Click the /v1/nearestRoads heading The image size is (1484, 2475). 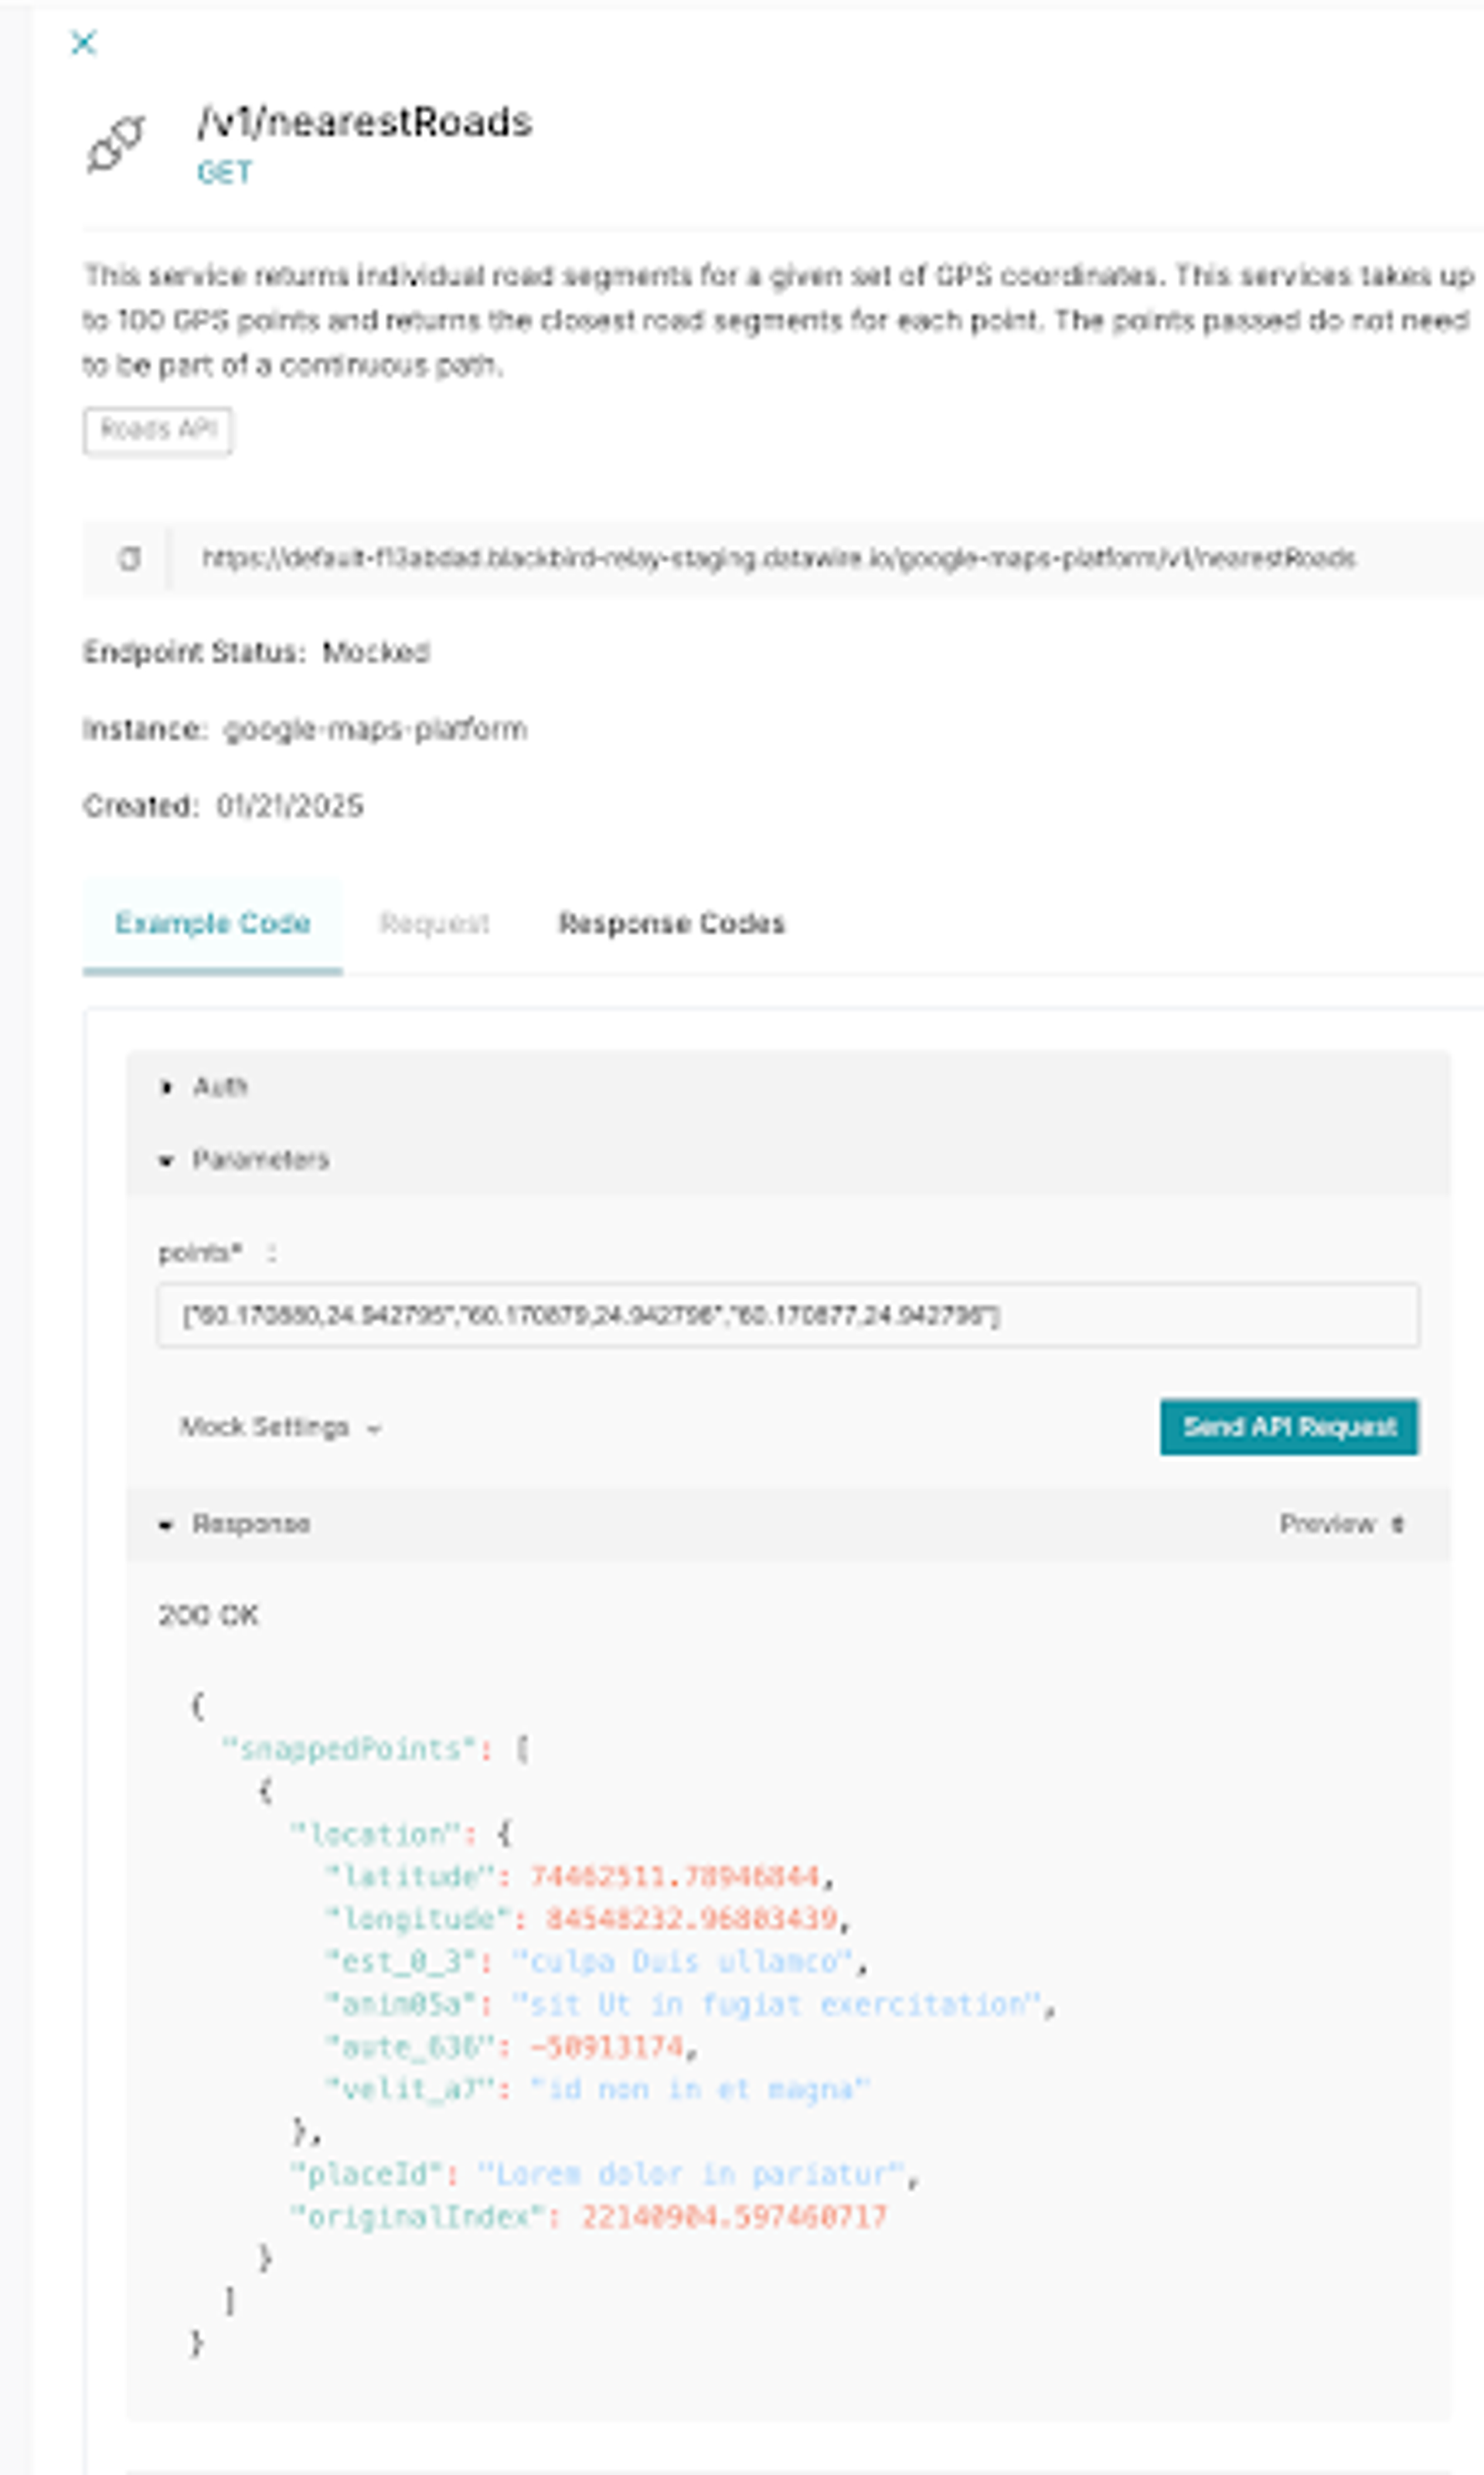tap(364, 122)
